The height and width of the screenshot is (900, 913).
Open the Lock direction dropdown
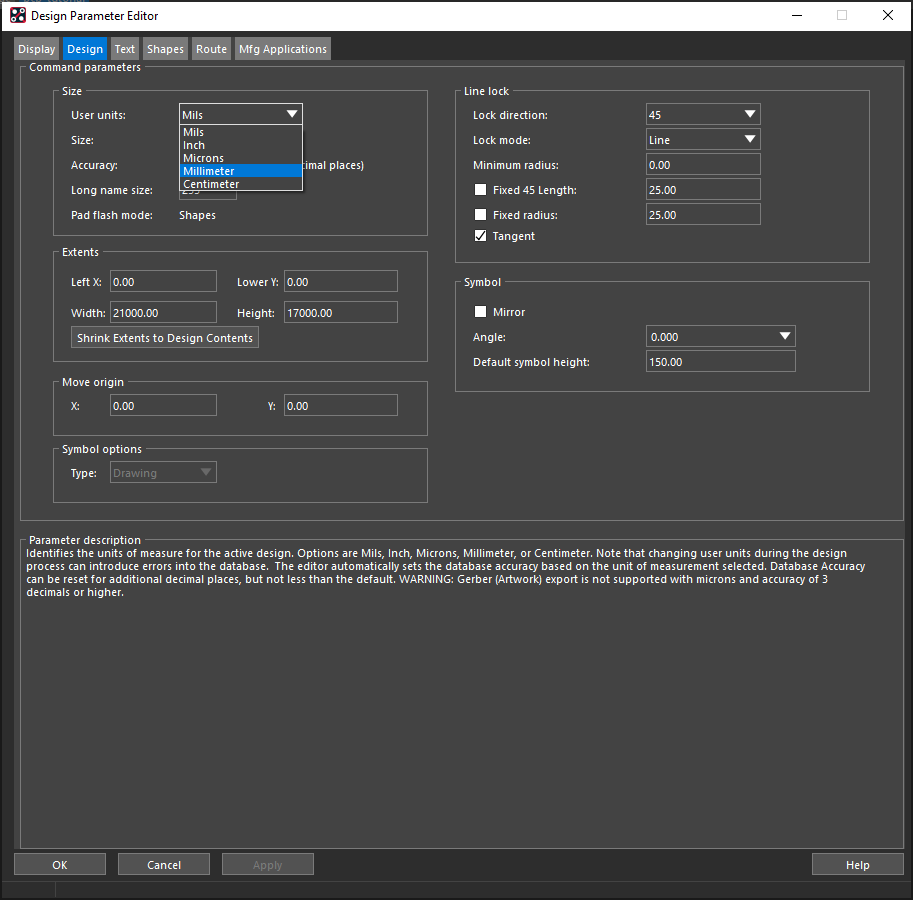click(x=703, y=115)
